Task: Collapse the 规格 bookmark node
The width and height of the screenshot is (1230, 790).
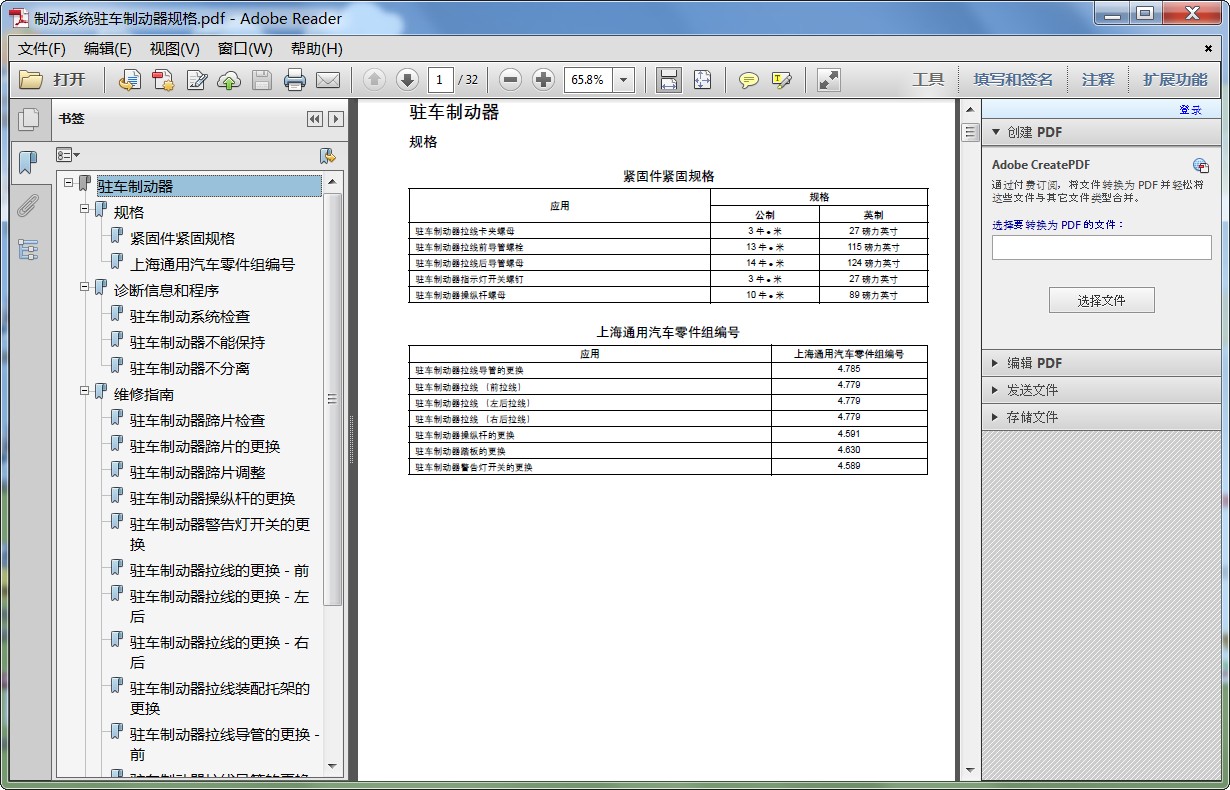Action: coord(85,210)
